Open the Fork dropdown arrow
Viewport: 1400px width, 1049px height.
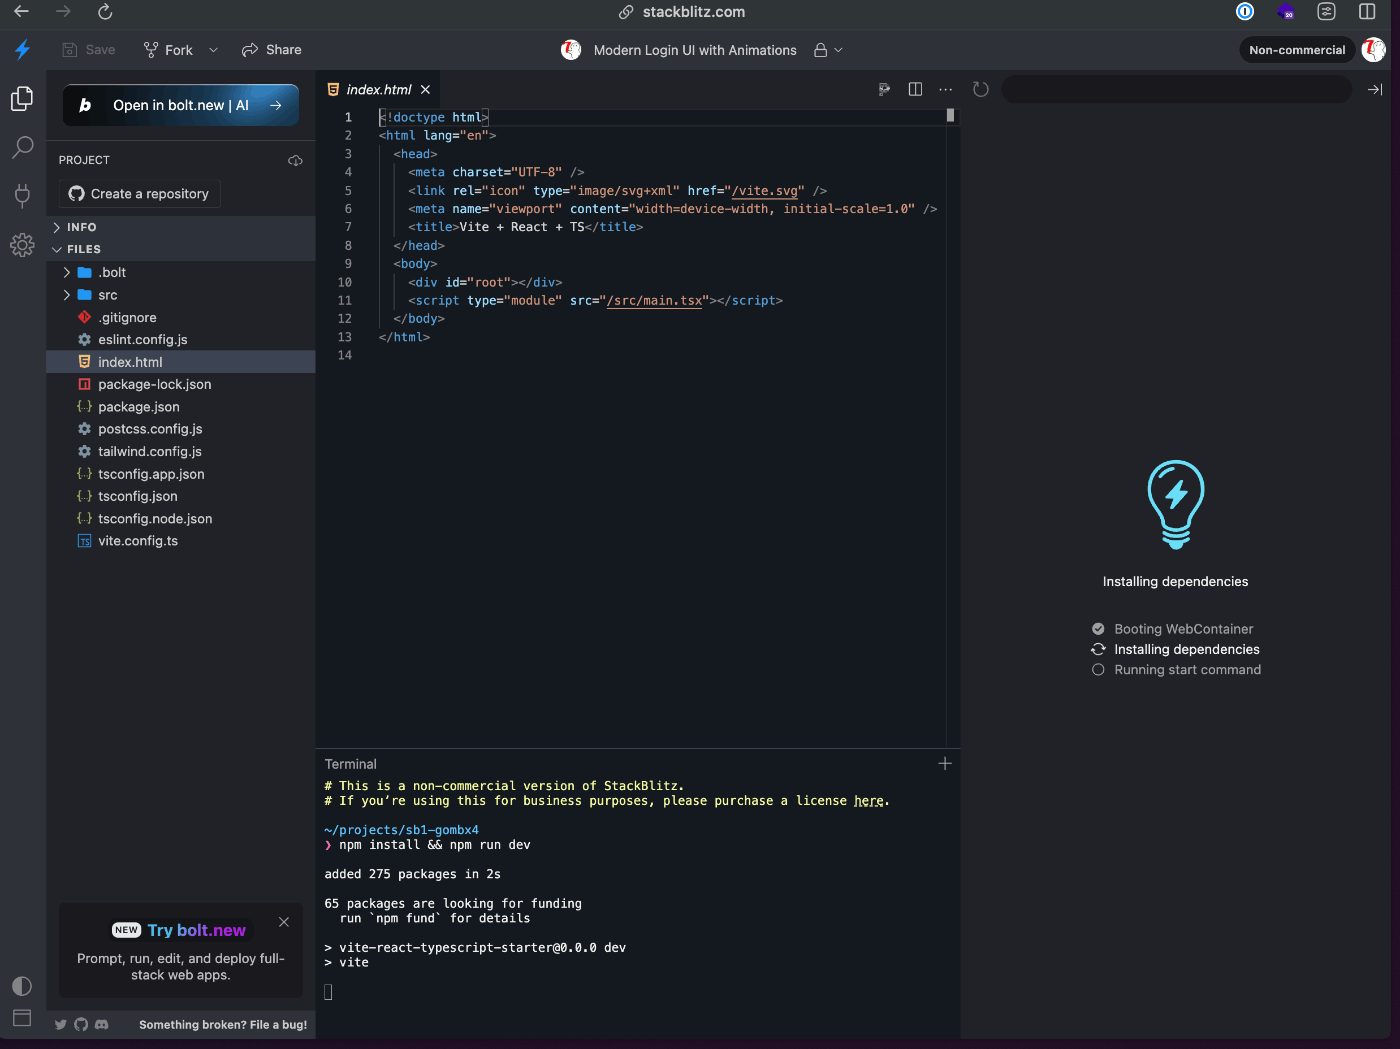click(x=213, y=50)
